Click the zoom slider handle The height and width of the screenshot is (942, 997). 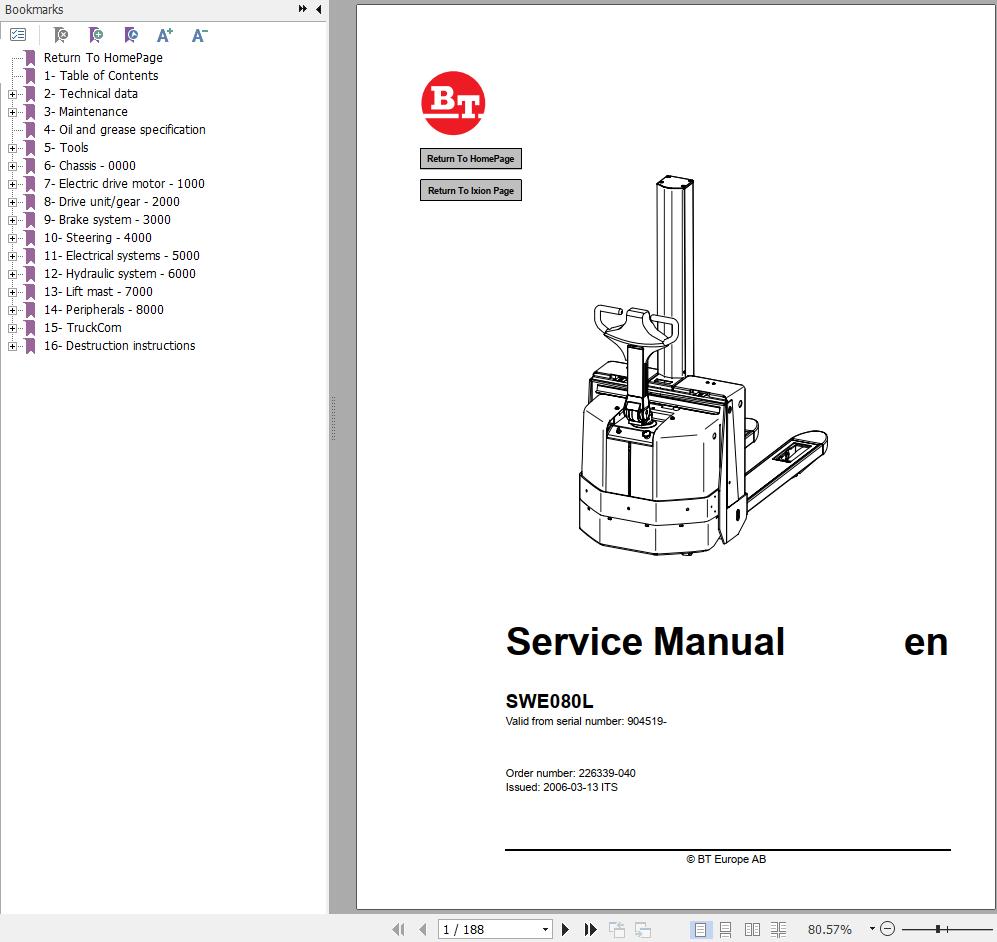pos(937,929)
